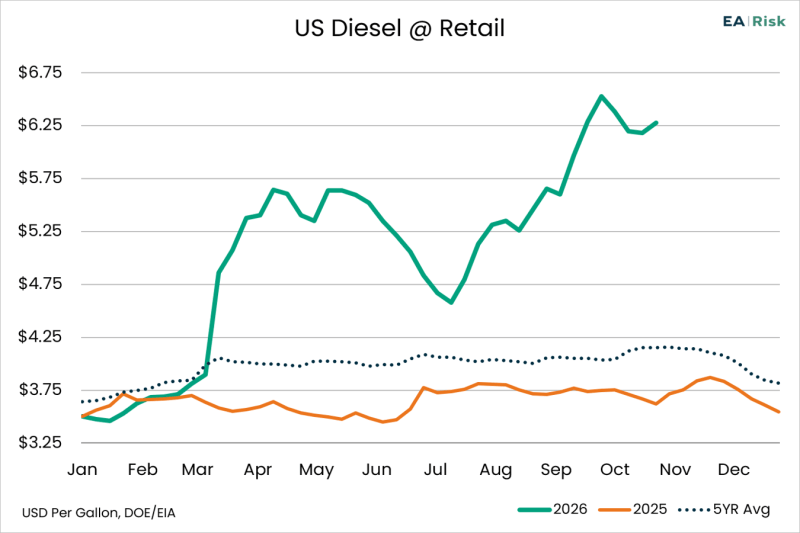Select the $6.25 y-axis label

point(40,124)
